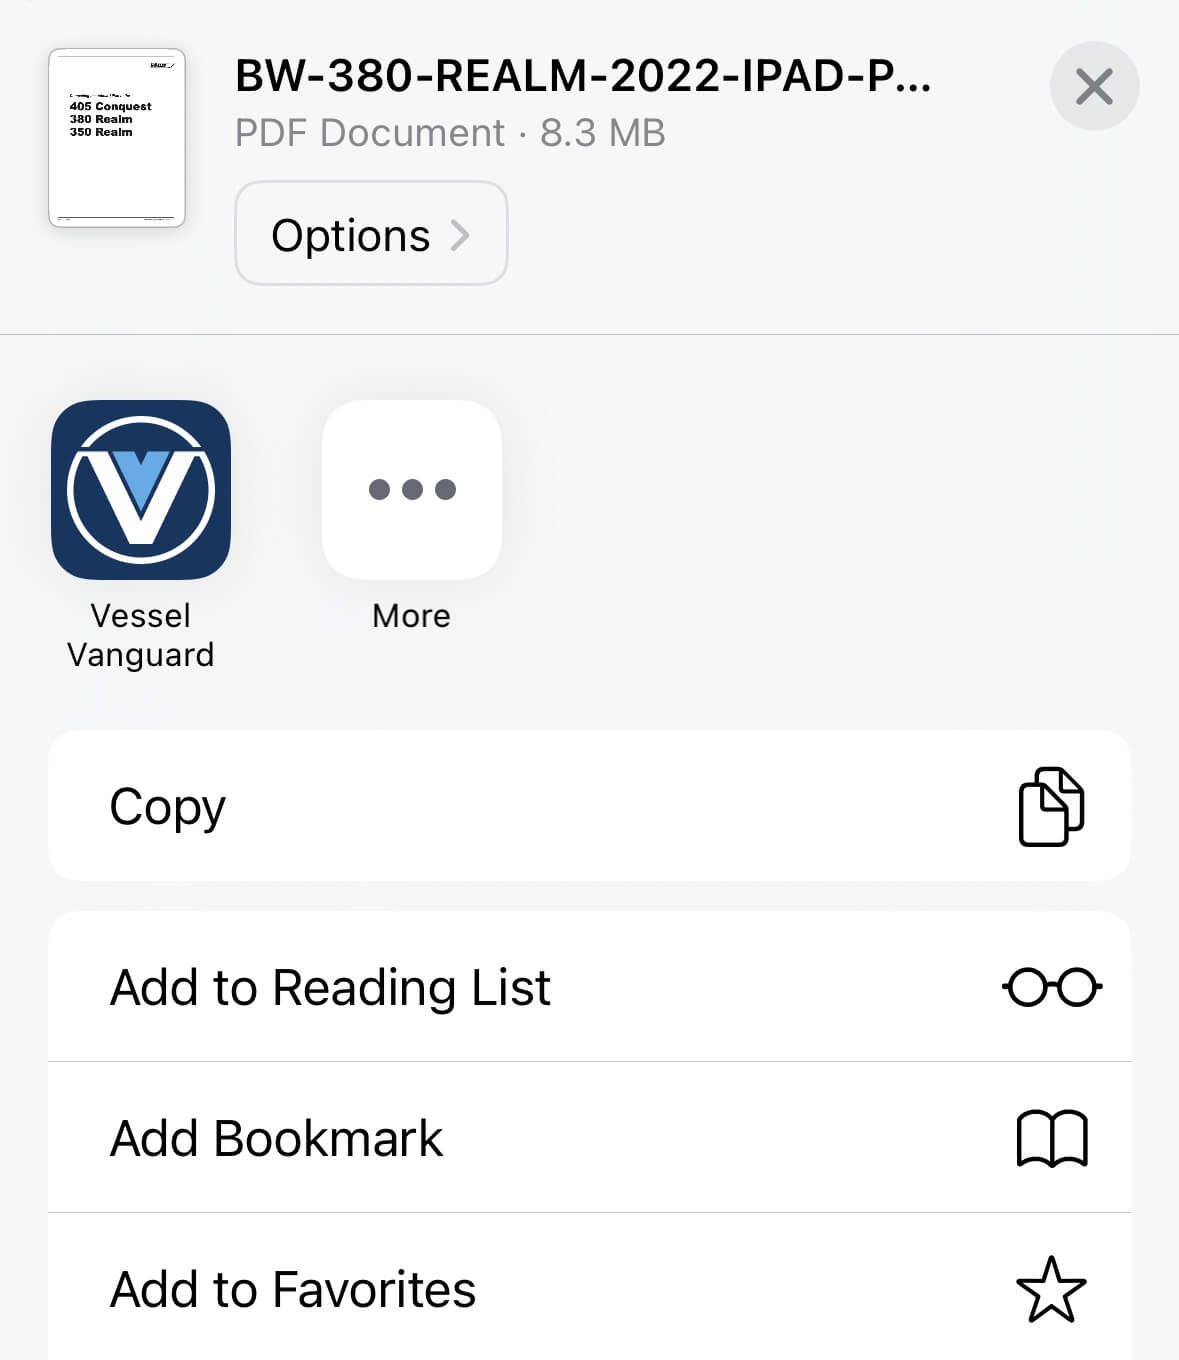Choose Add to Favorites

[292, 1289]
